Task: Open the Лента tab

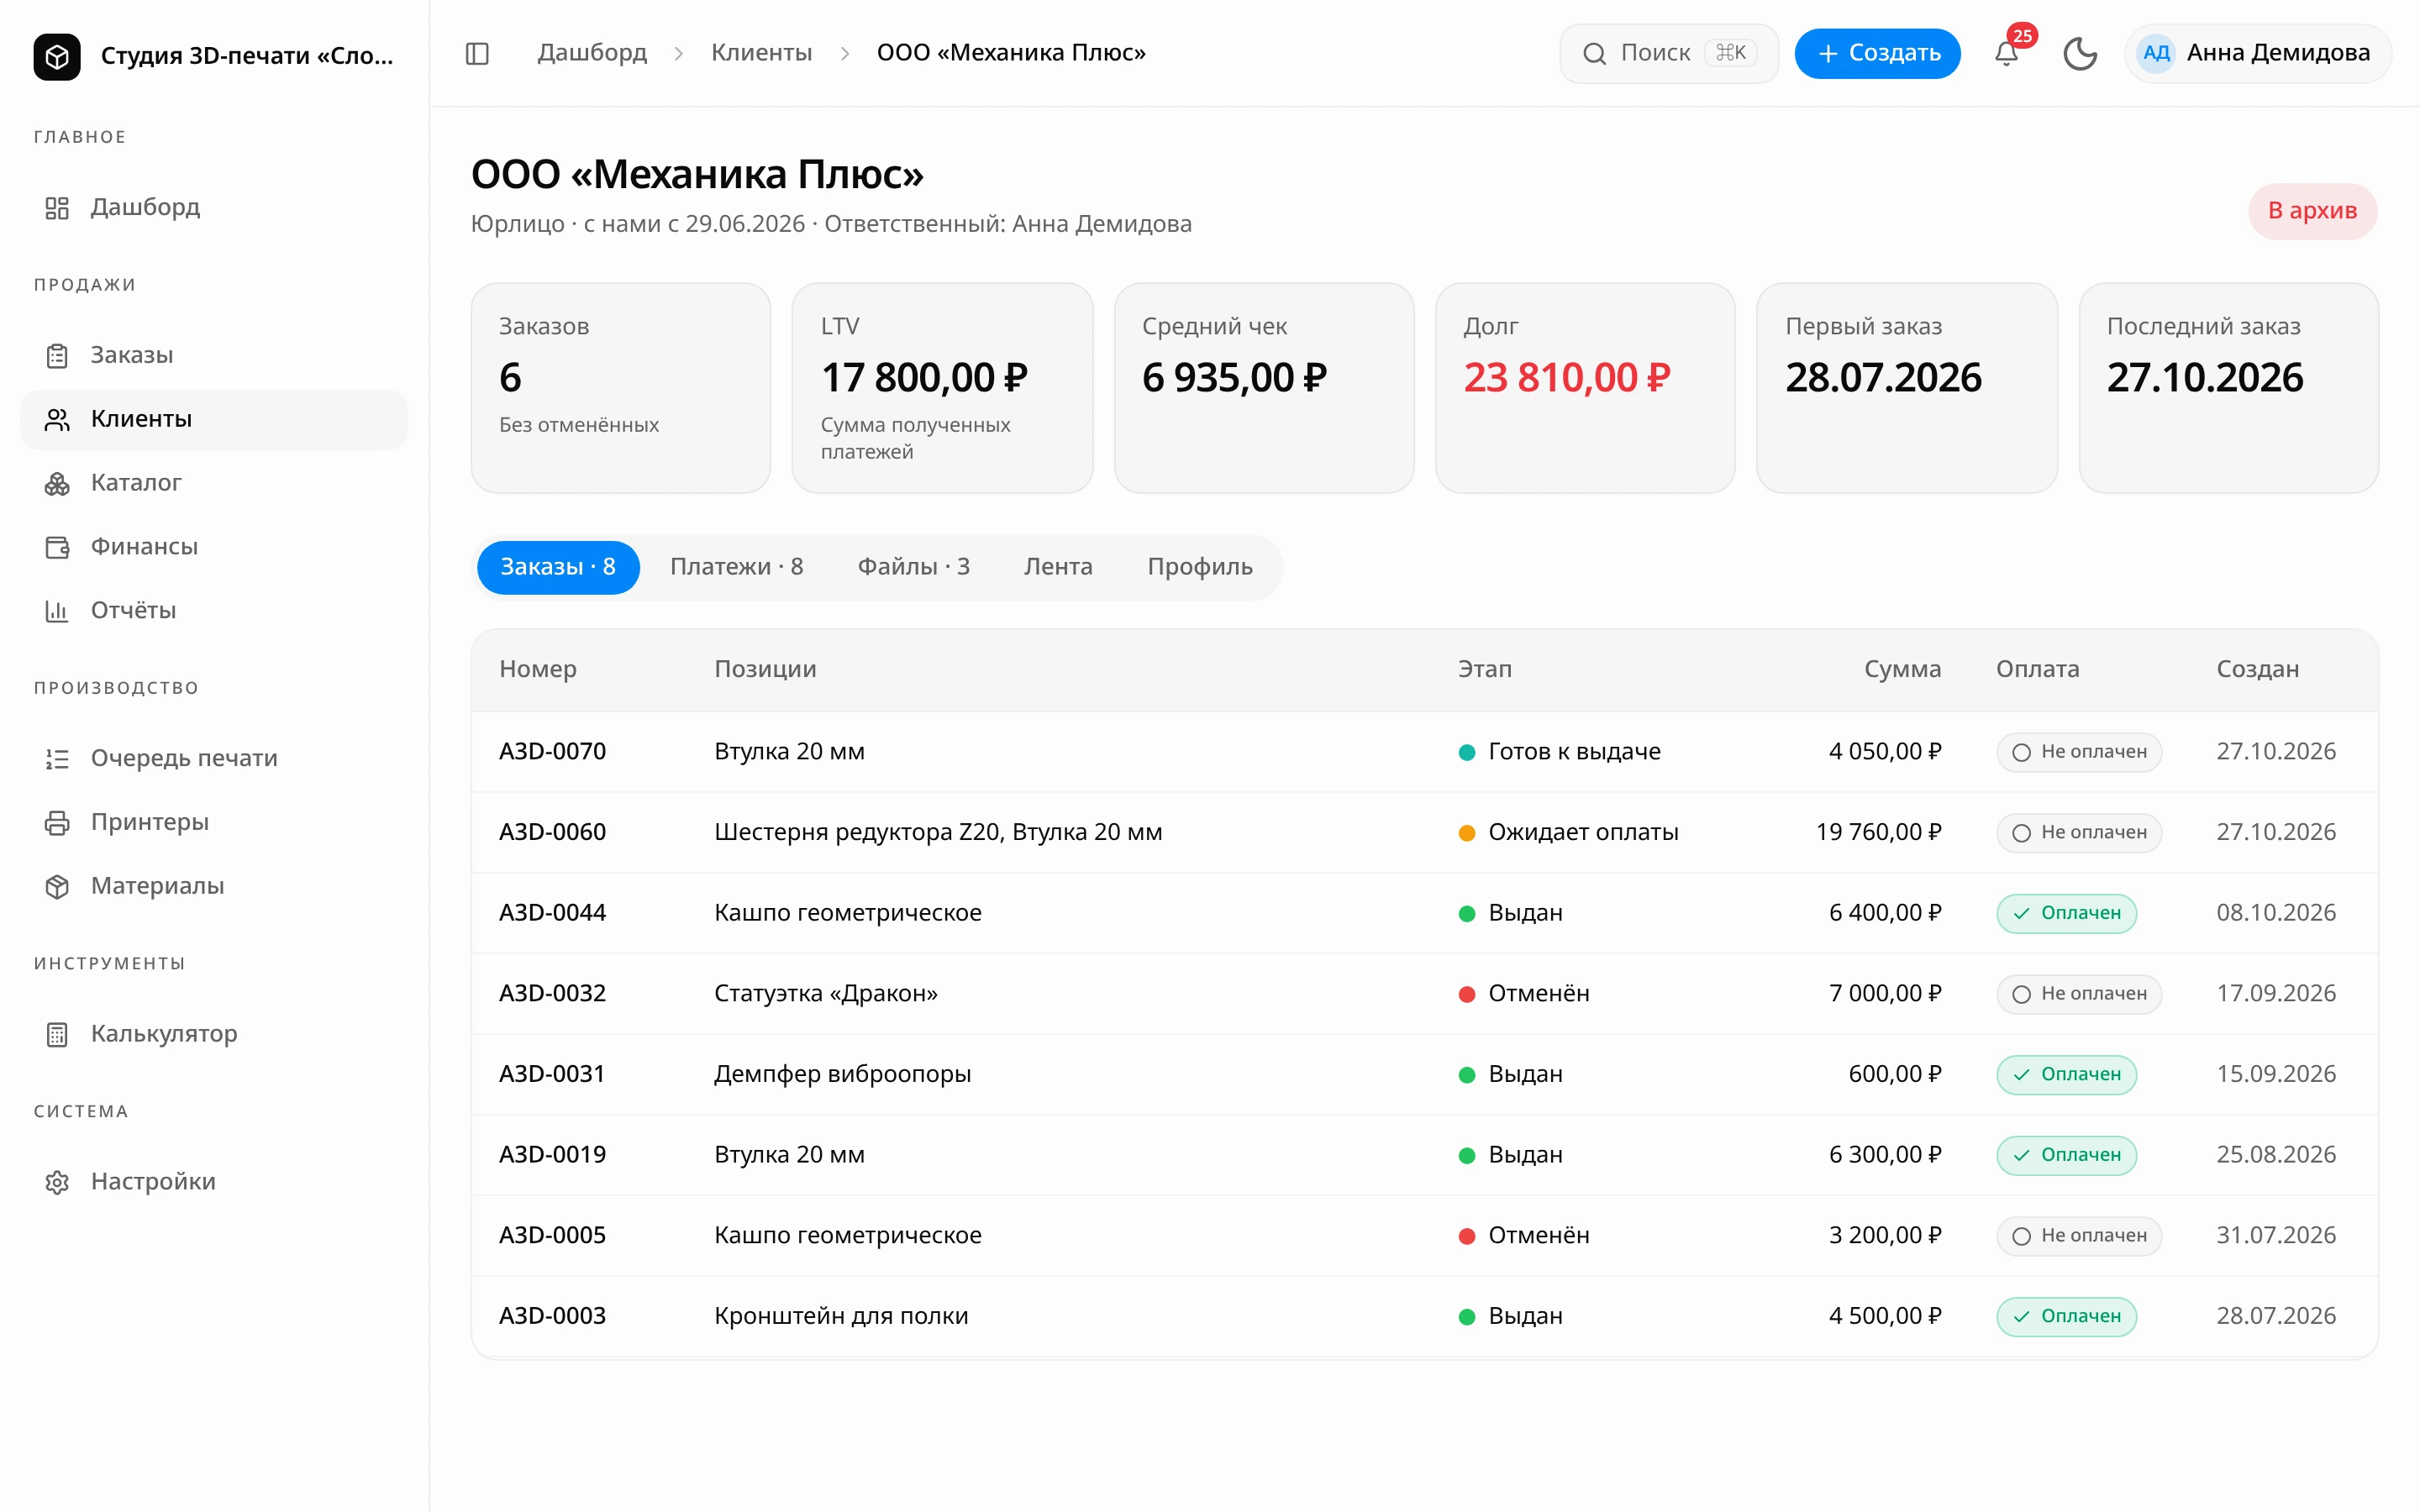Action: 1057,567
